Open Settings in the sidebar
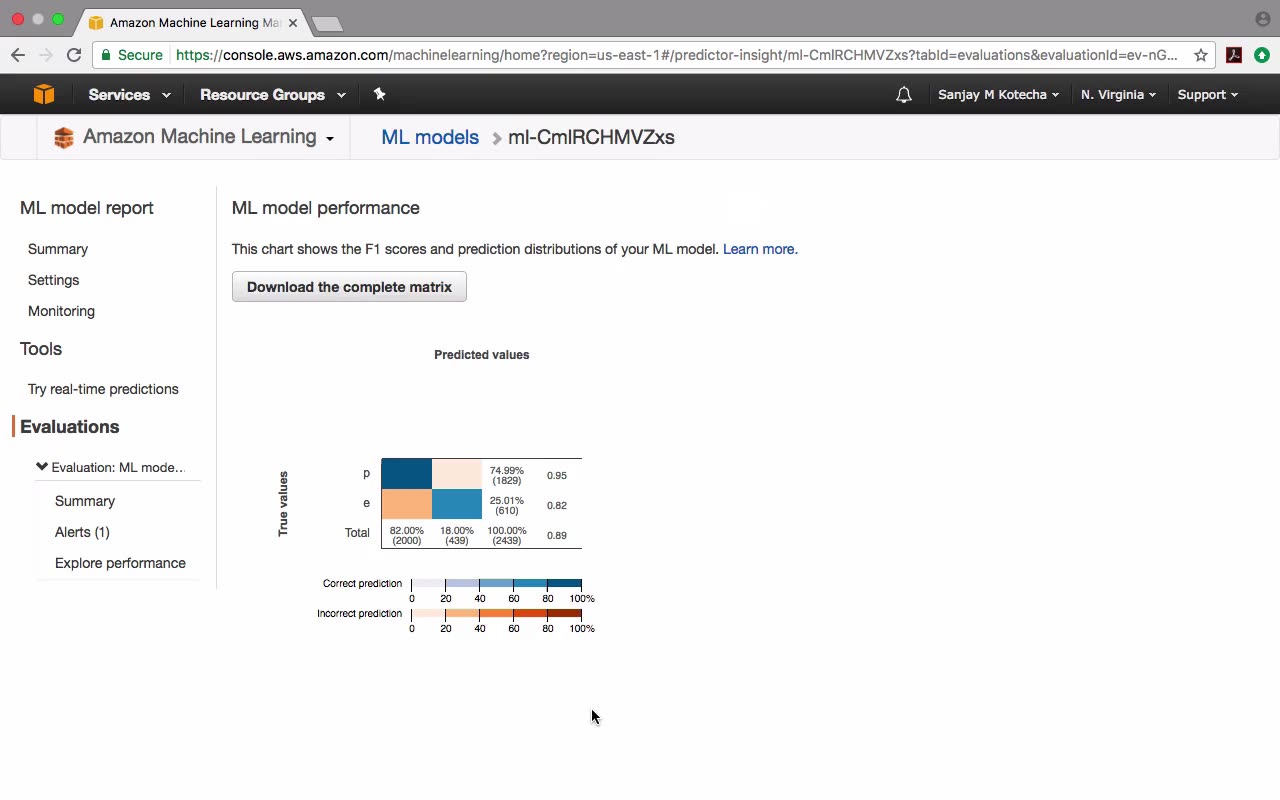1280x800 pixels. tap(53, 280)
